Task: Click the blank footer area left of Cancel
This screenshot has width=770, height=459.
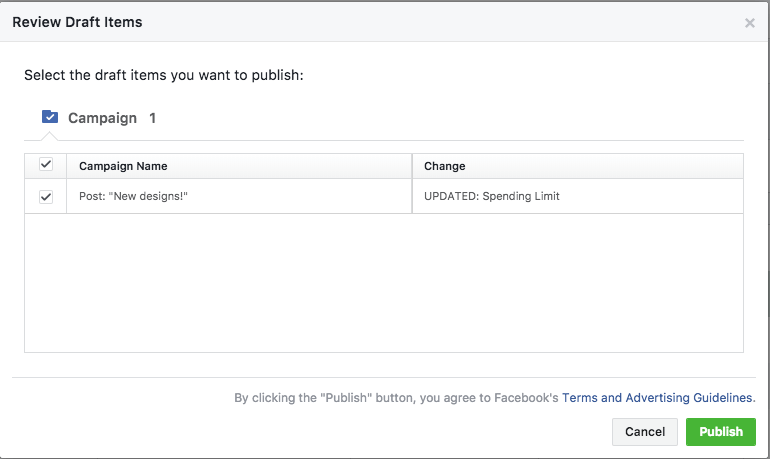Action: tap(300, 432)
